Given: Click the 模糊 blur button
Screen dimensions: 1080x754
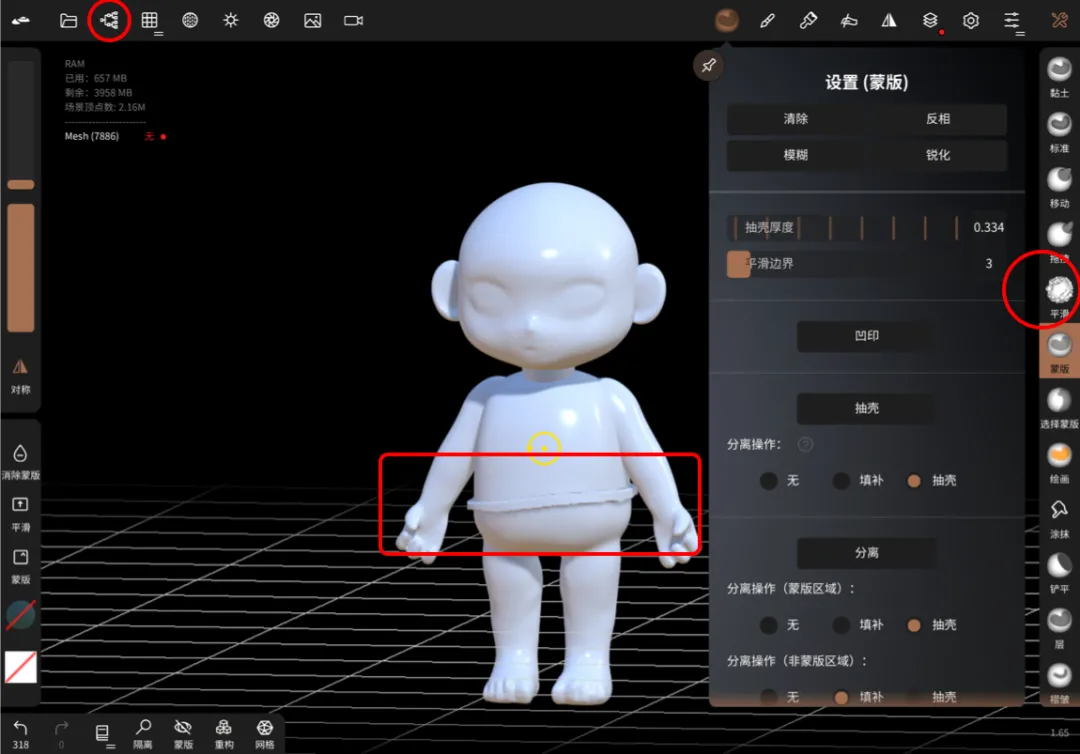Looking at the screenshot, I should tap(796, 155).
